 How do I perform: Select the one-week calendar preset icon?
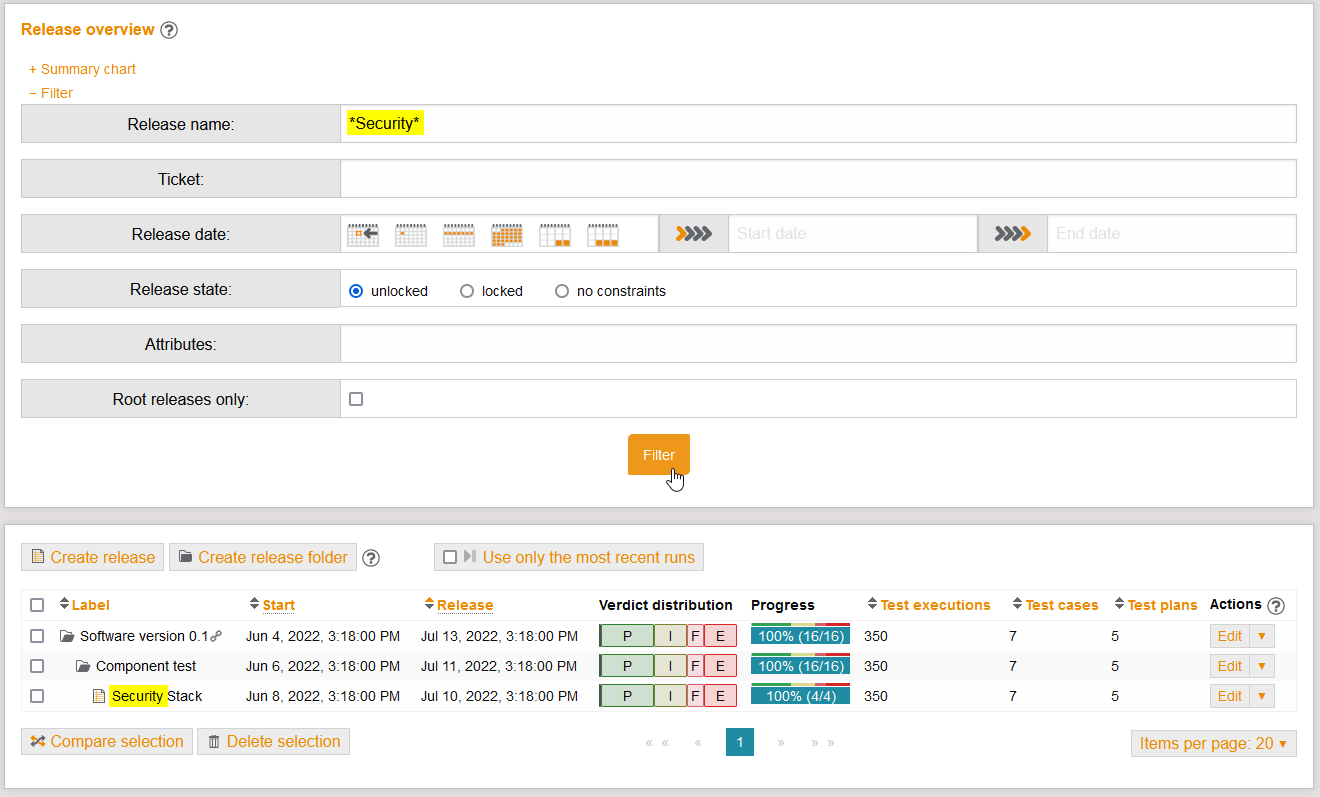[458, 233]
